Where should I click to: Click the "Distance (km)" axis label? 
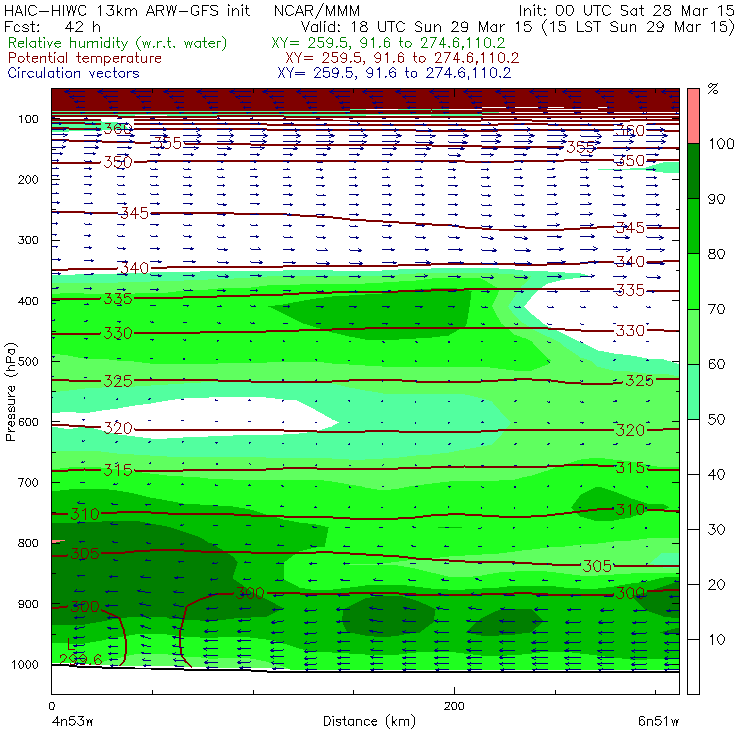[369, 721]
